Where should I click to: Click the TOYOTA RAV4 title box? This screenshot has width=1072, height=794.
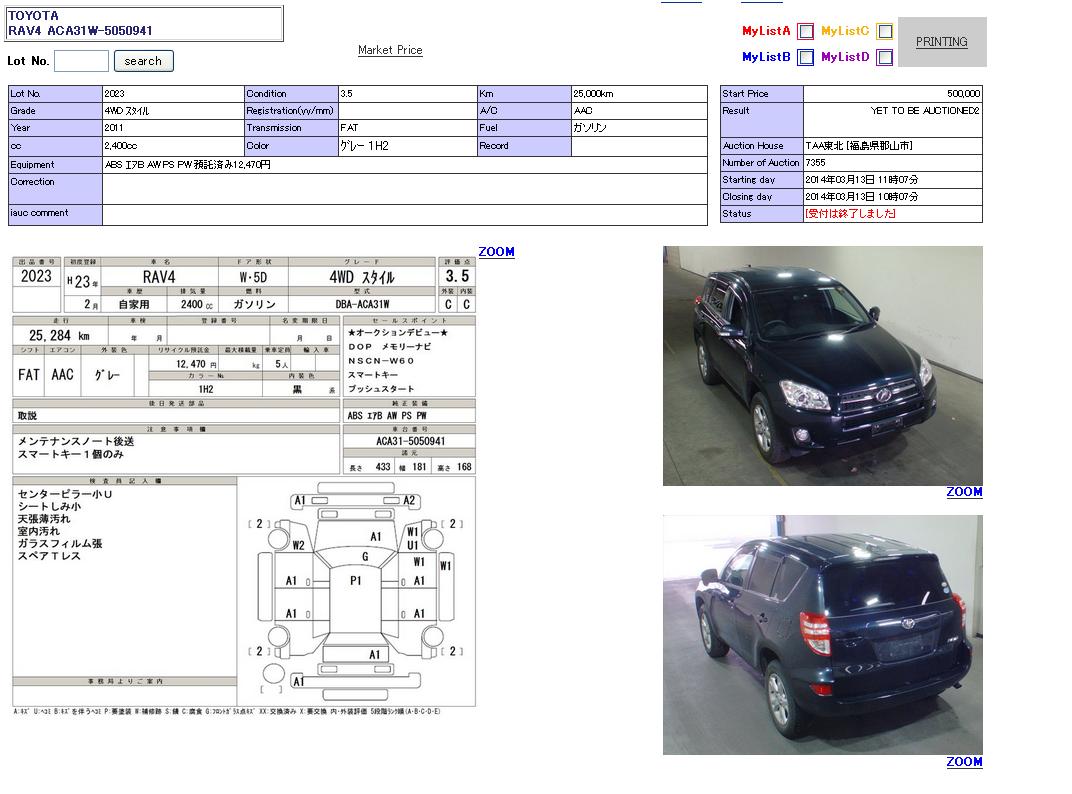point(144,24)
